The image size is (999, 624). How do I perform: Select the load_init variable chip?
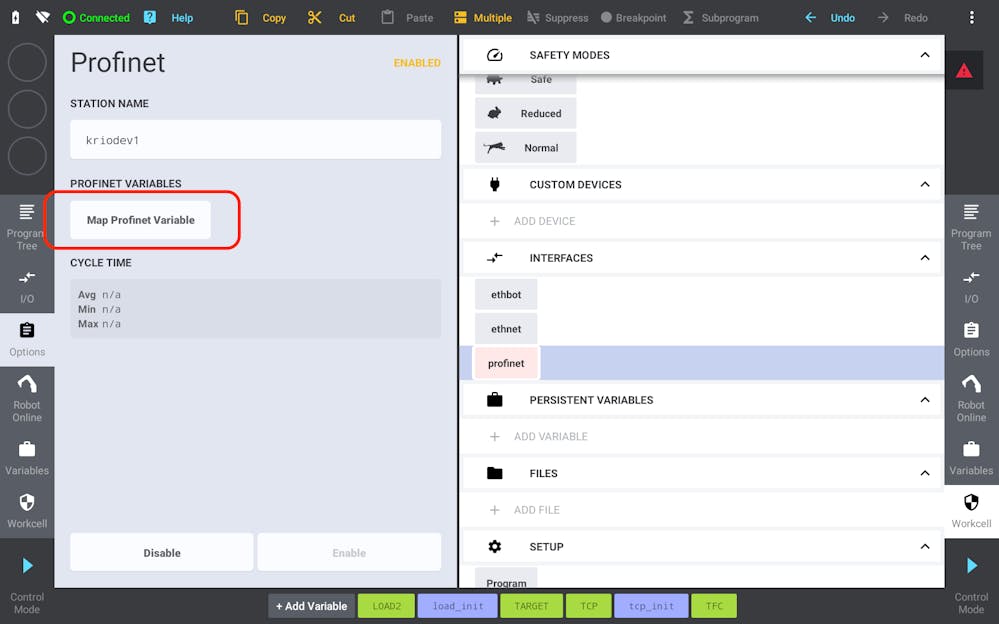[x=457, y=606]
